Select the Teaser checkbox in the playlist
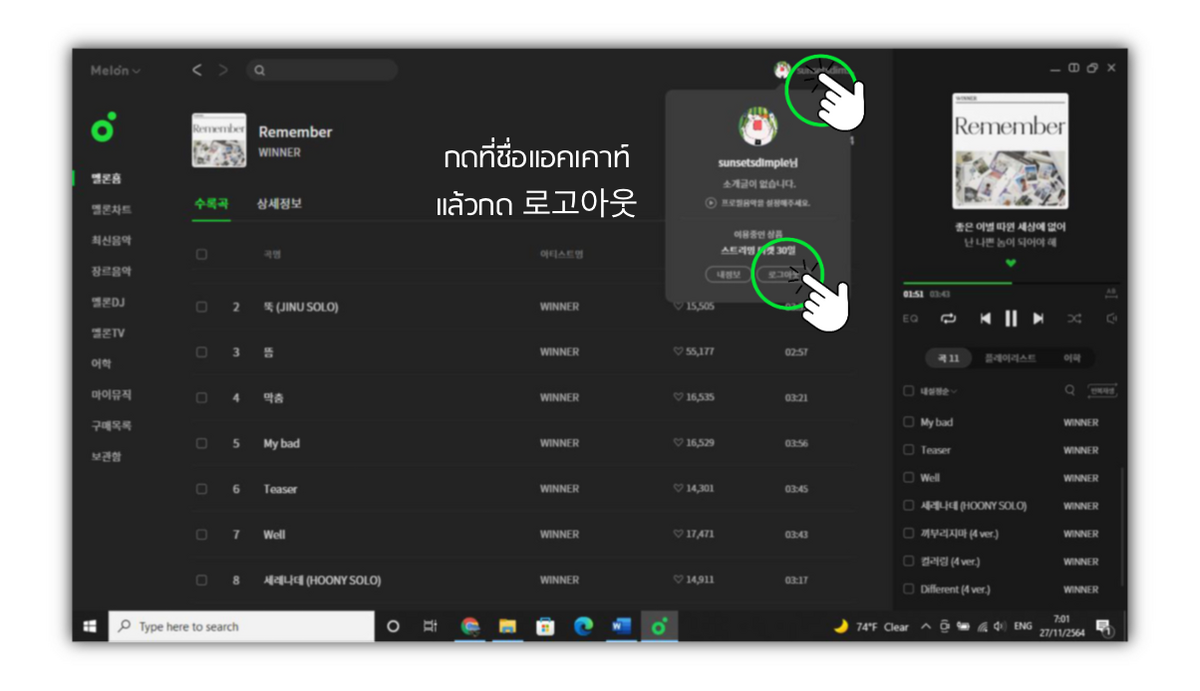Screen dimensions: 1200x691 909,450
